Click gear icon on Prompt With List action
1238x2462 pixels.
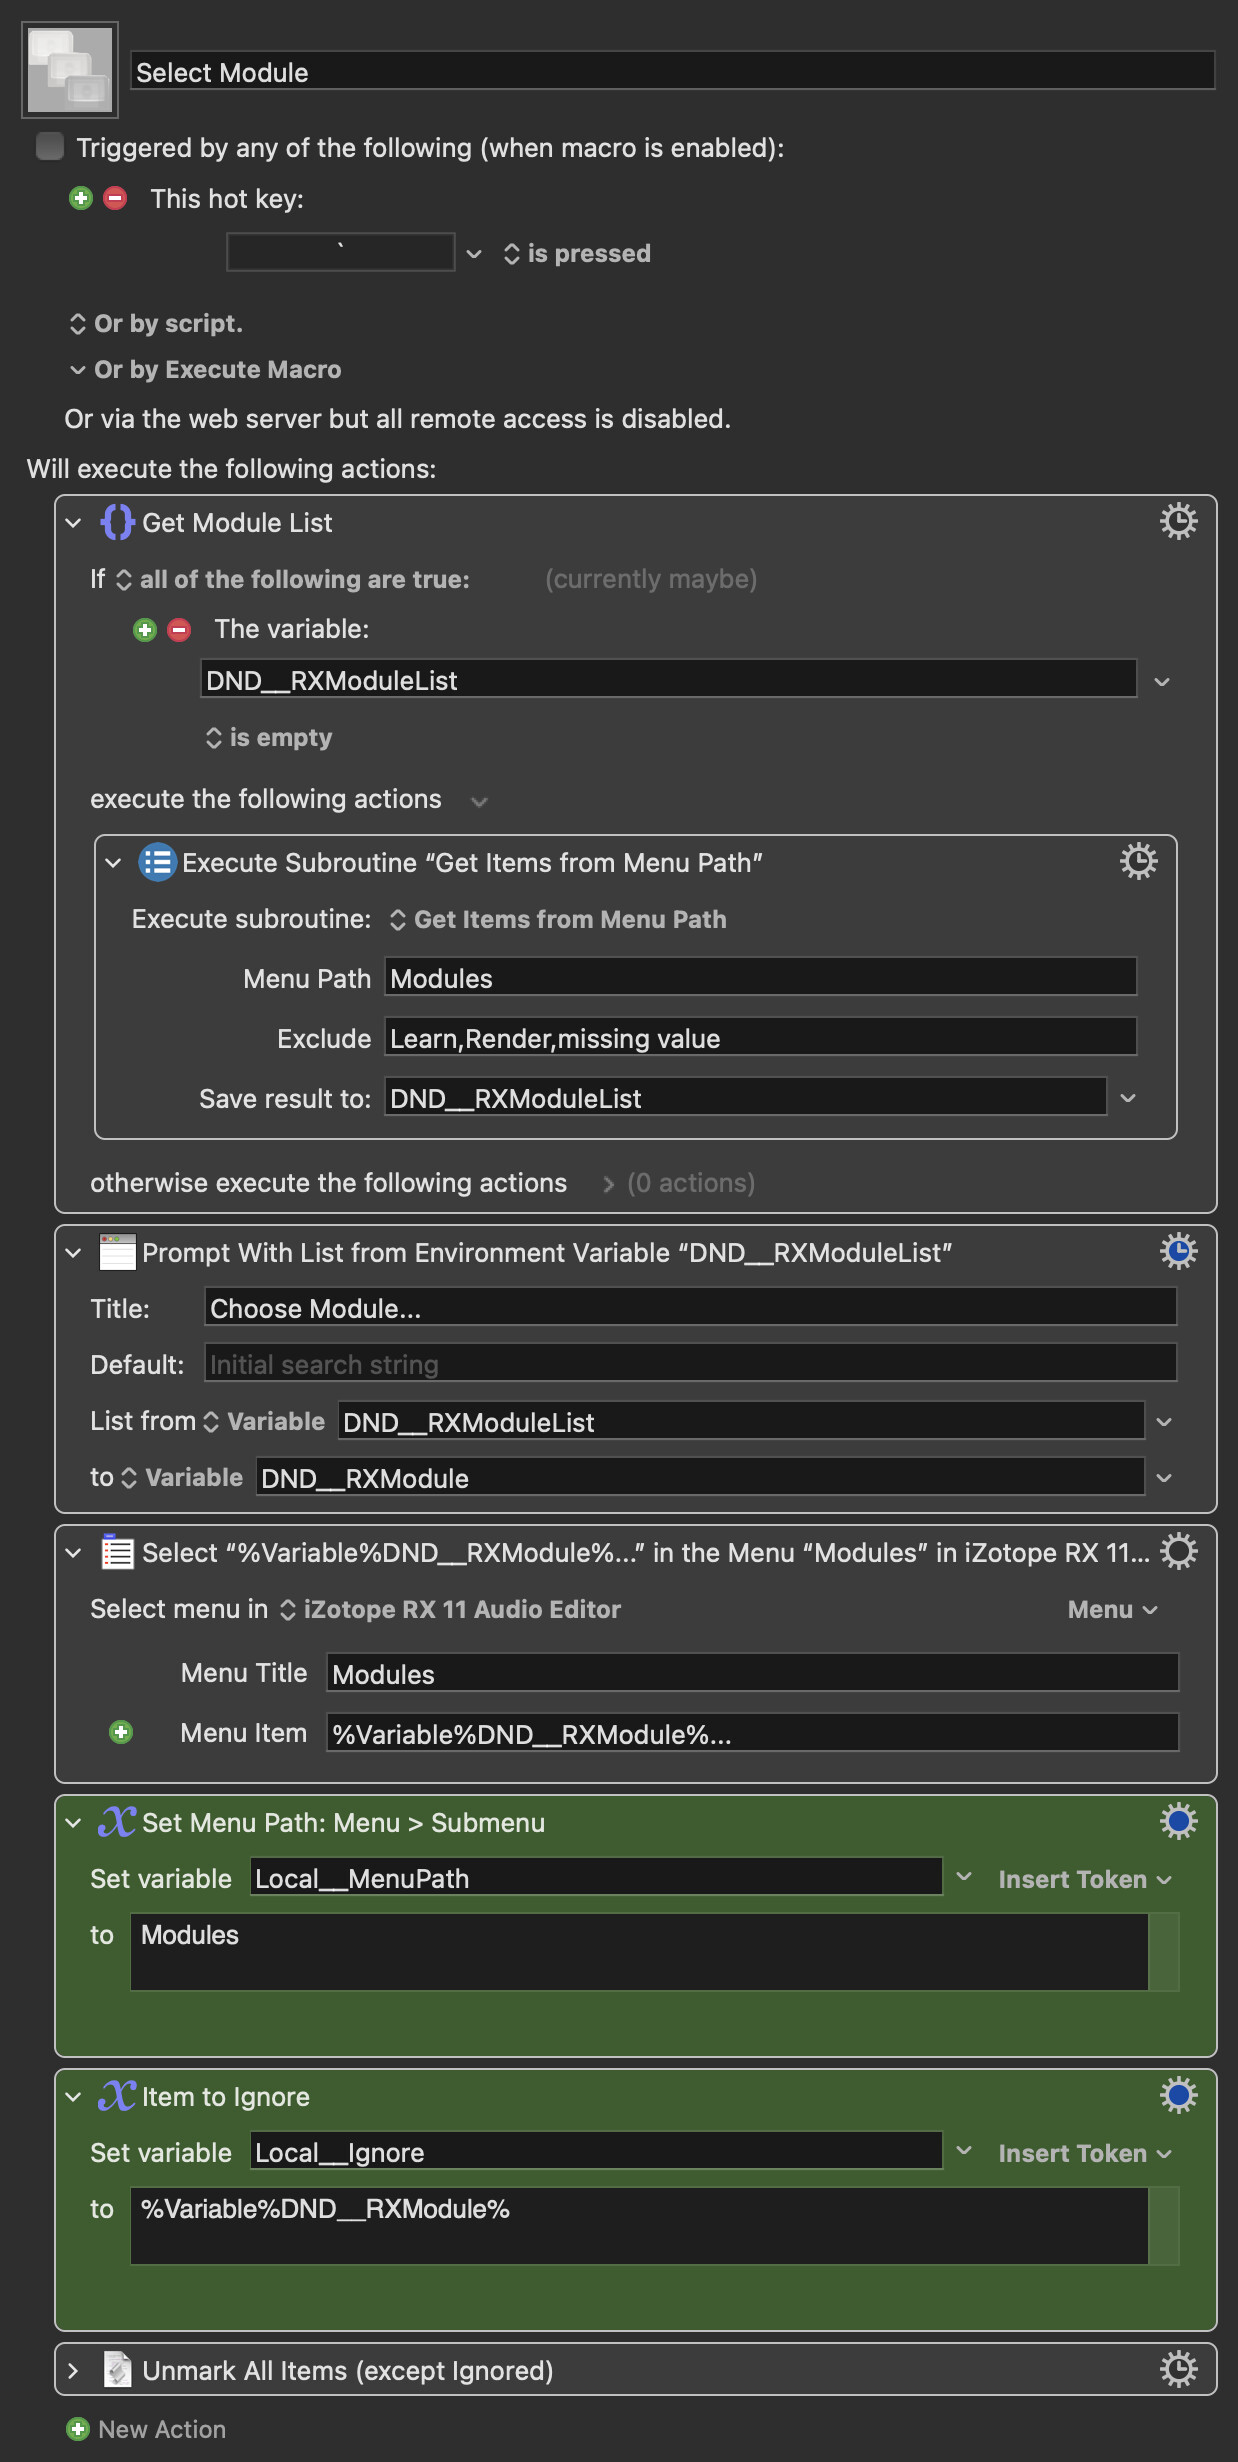[x=1178, y=1252]
